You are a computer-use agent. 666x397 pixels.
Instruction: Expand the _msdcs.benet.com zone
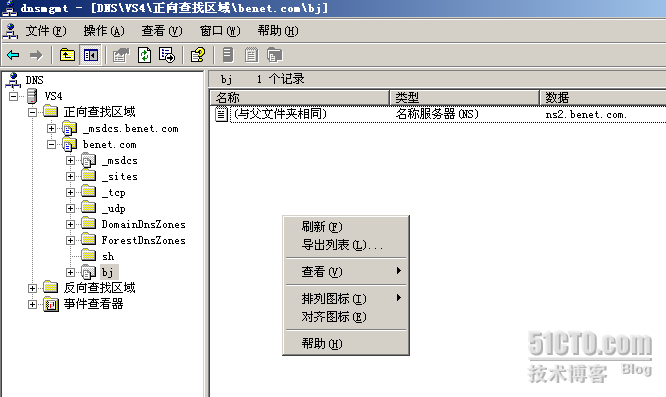51,129
